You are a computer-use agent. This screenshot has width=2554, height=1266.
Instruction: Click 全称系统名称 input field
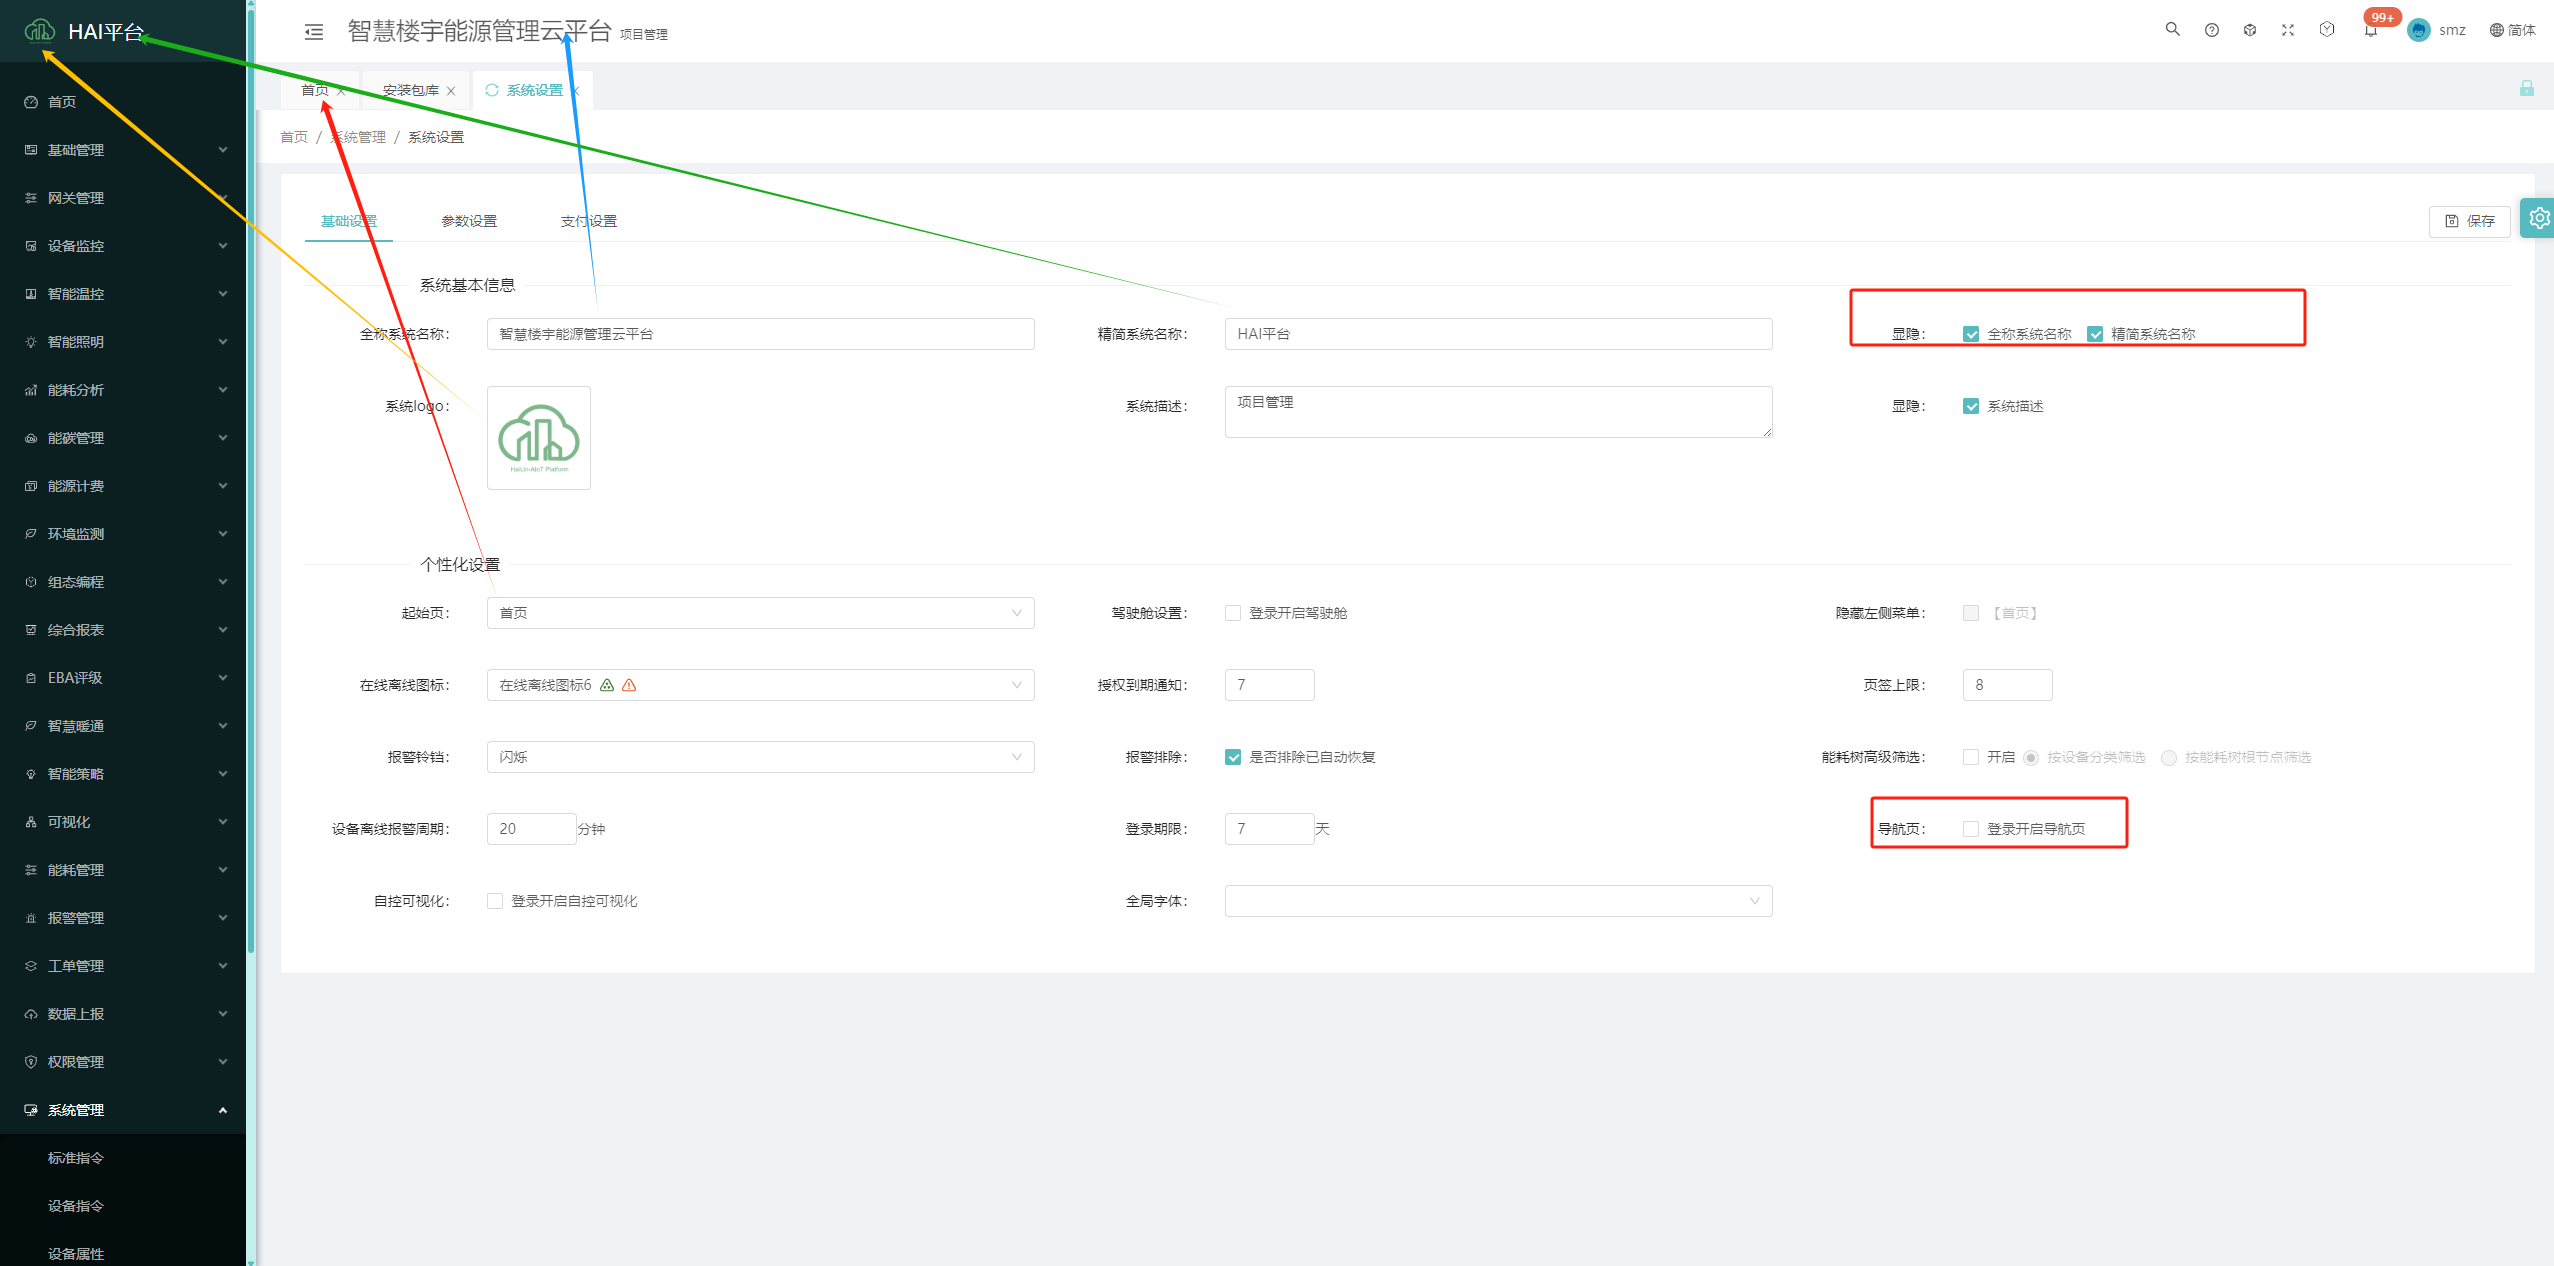click(761, 334)
